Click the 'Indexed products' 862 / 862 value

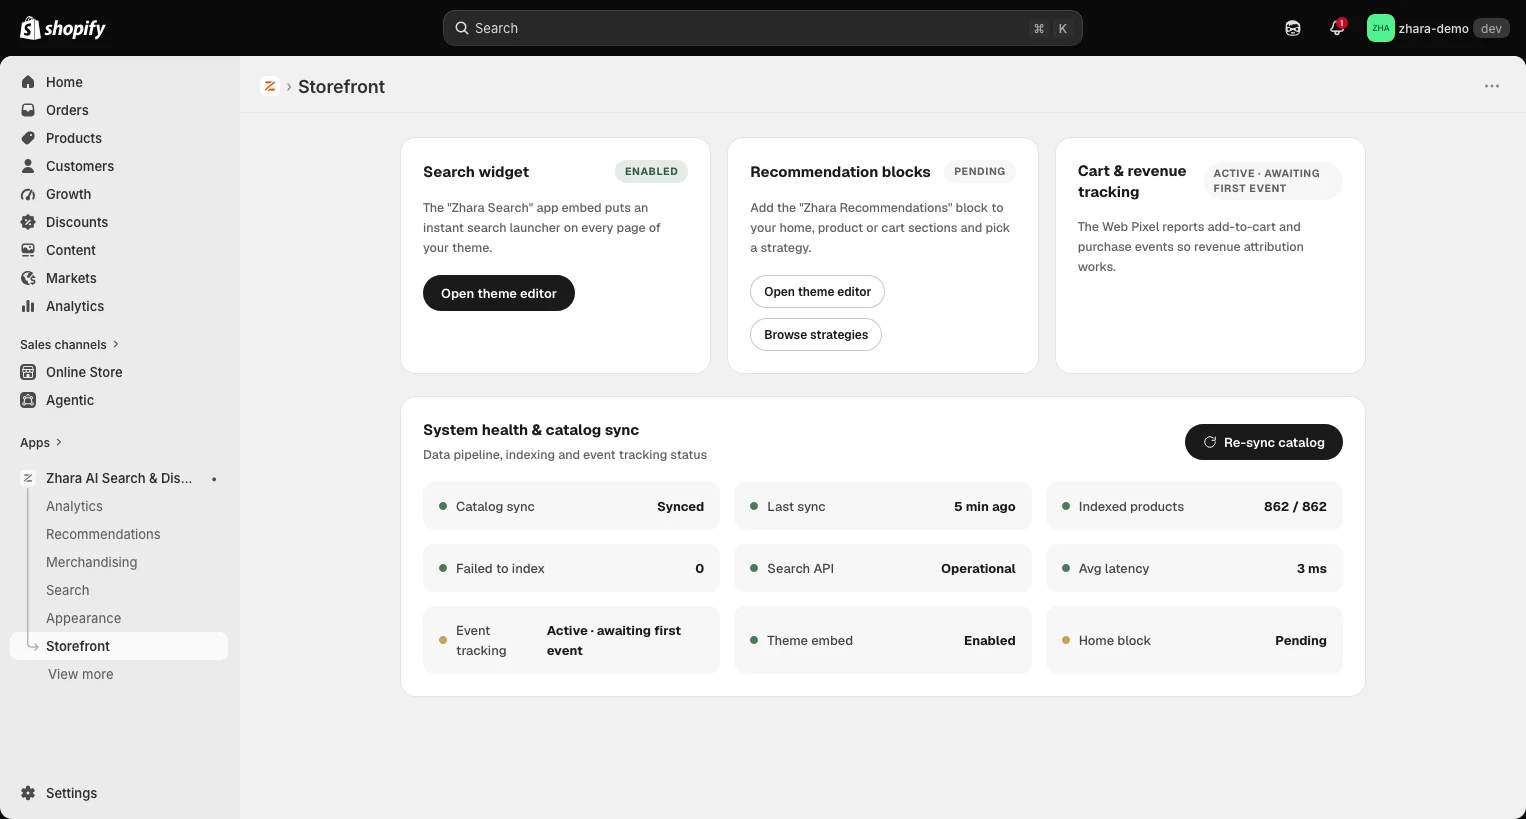1295,506
